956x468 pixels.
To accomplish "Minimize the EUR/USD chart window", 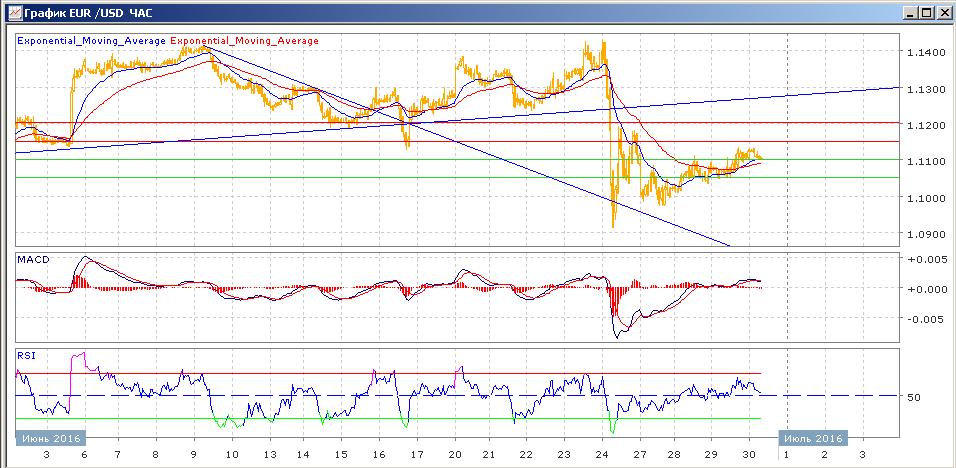I will 907,12.
